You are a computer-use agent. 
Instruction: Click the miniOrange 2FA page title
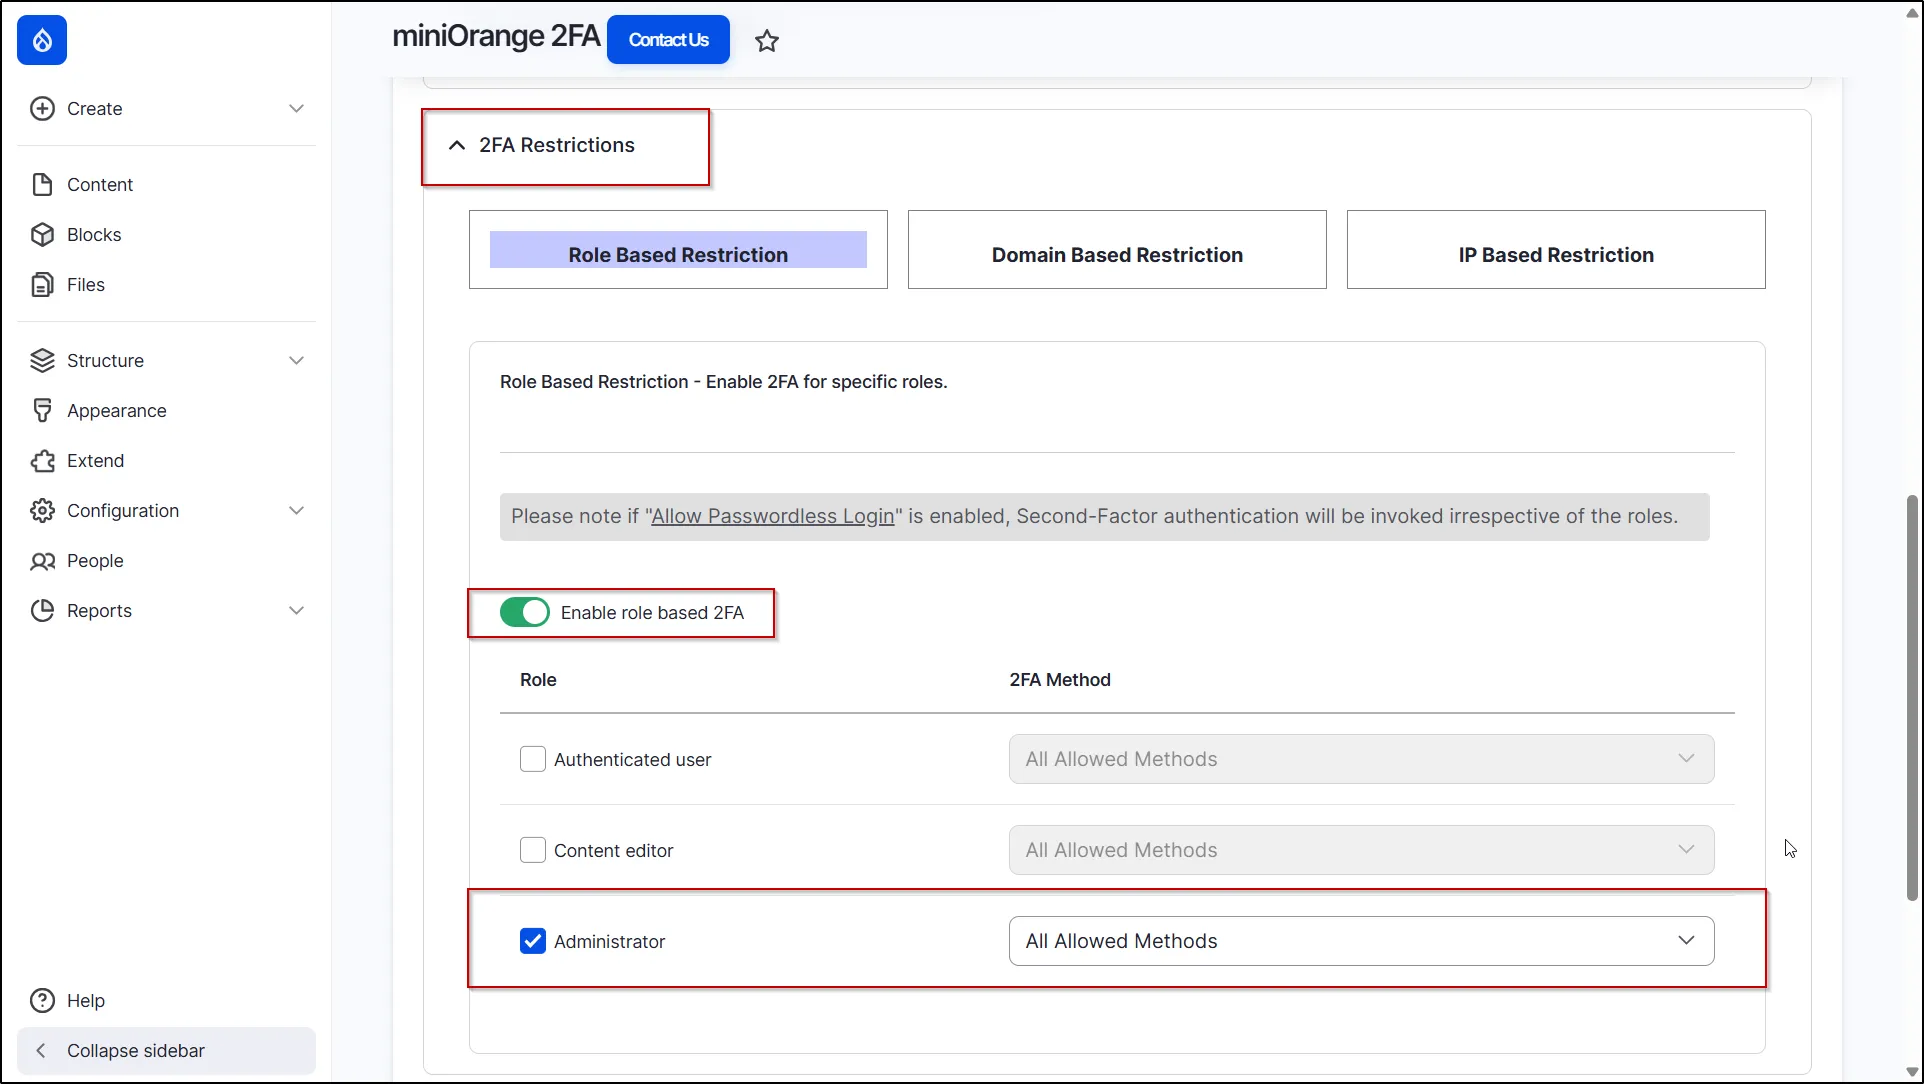(x=496, y=36)
